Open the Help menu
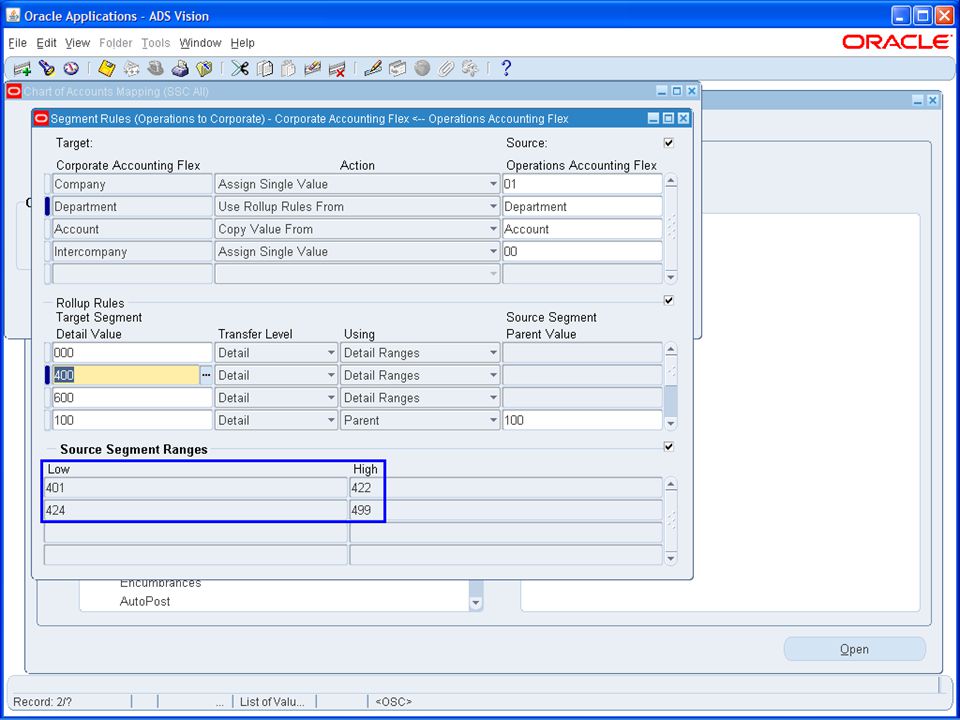 [242, 43]
